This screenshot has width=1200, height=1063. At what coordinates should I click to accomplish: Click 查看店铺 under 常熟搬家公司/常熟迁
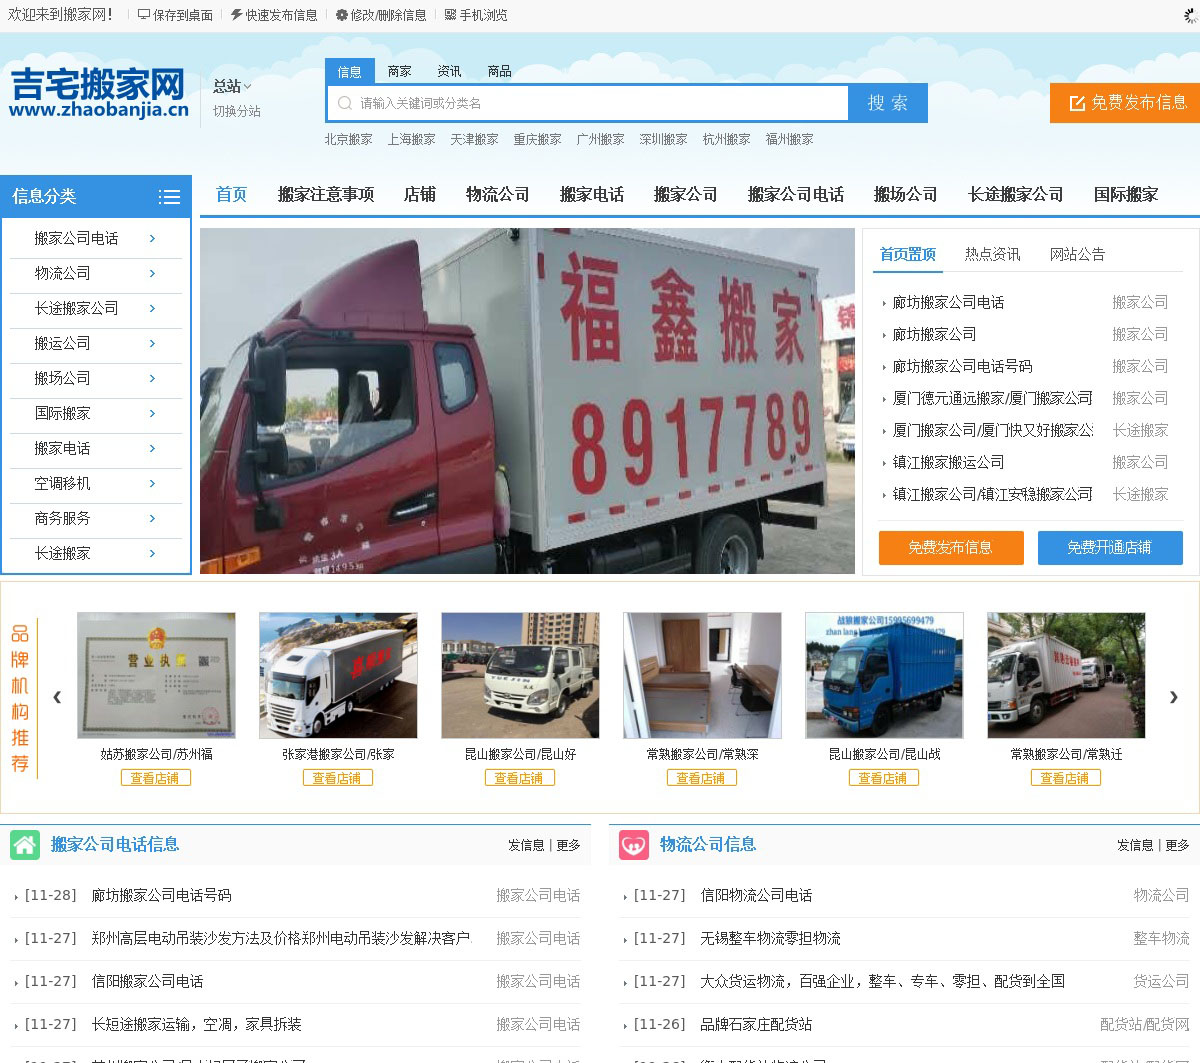1065,778
